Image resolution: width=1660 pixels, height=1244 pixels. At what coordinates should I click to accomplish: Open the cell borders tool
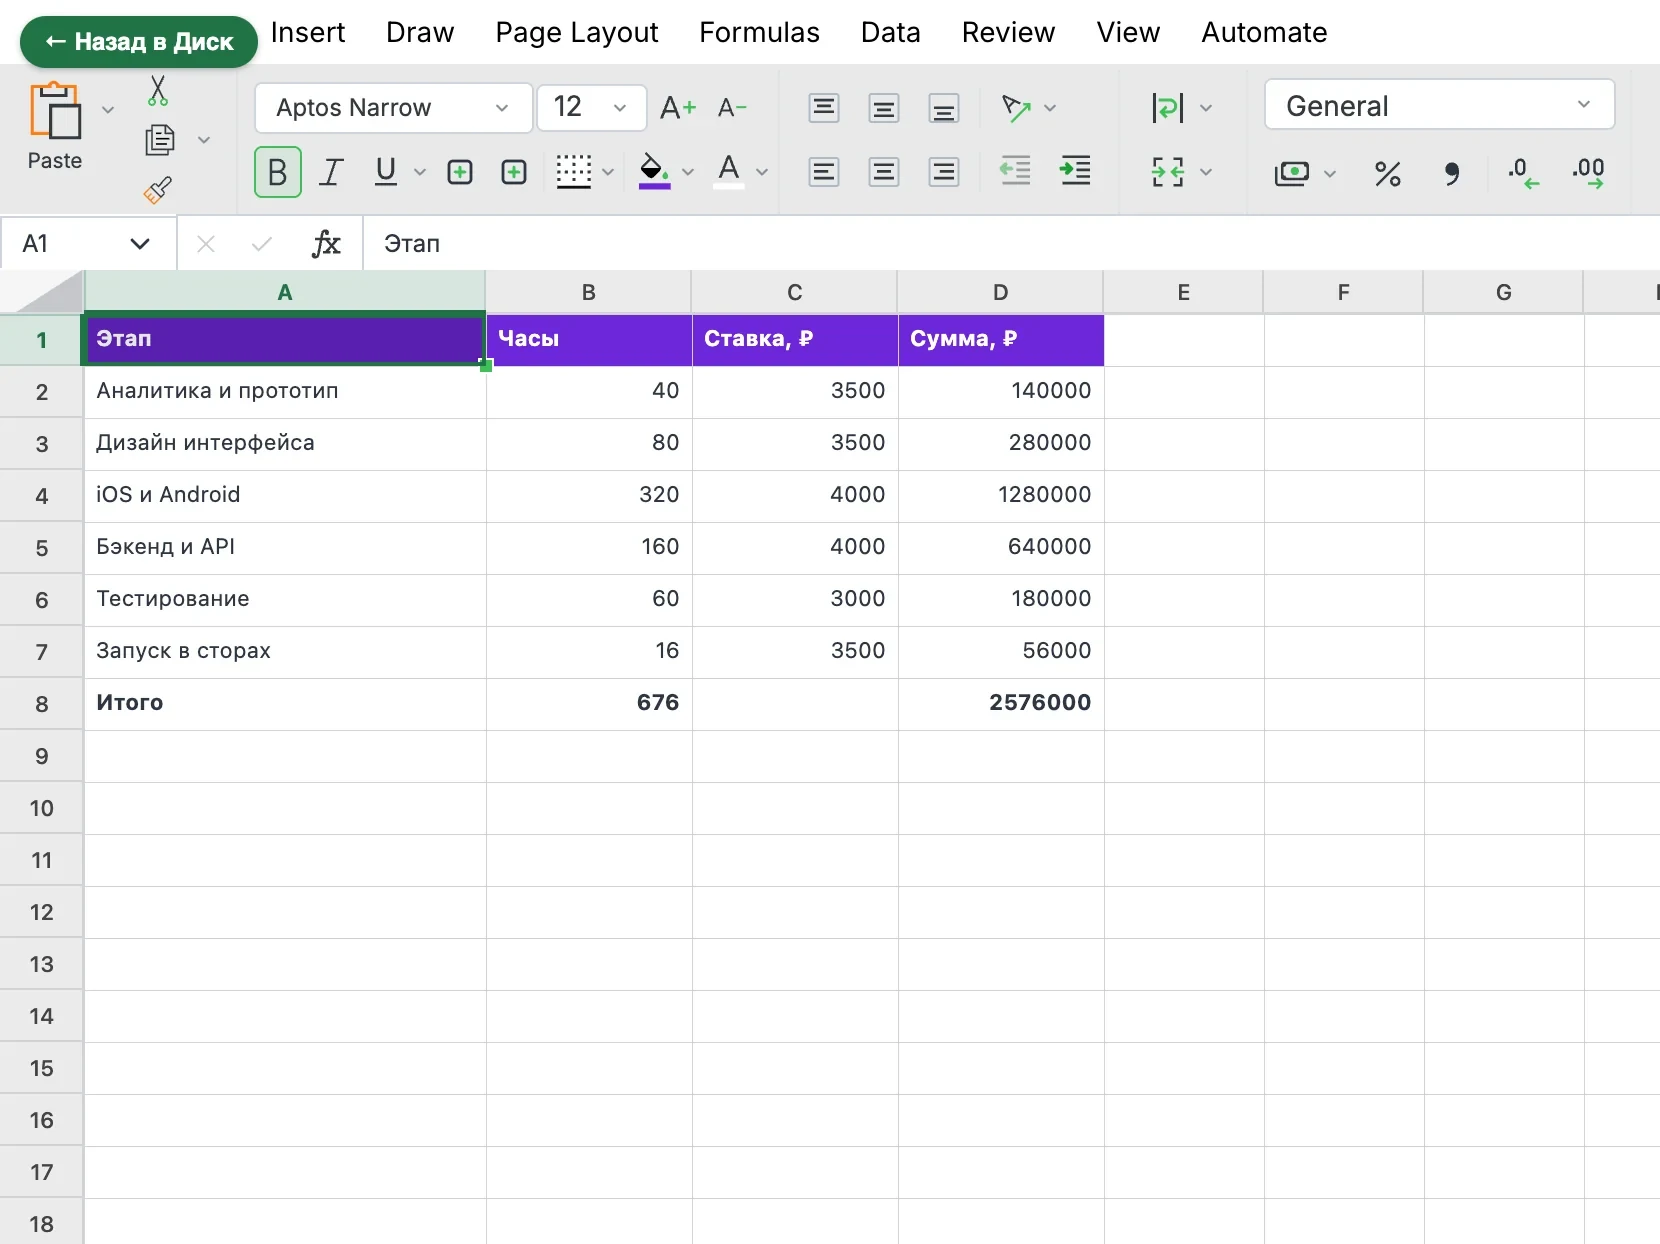[574, 172]
